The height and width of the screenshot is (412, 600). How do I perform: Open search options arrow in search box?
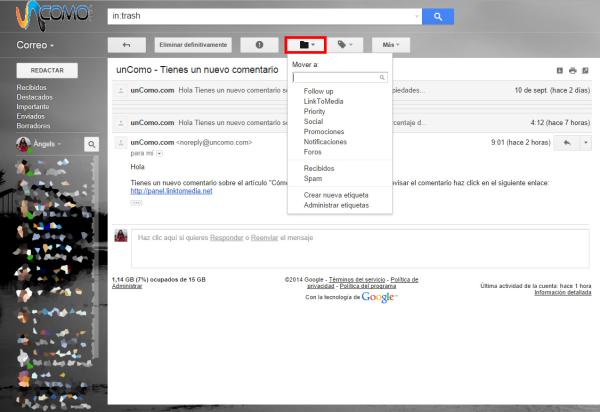417,16
